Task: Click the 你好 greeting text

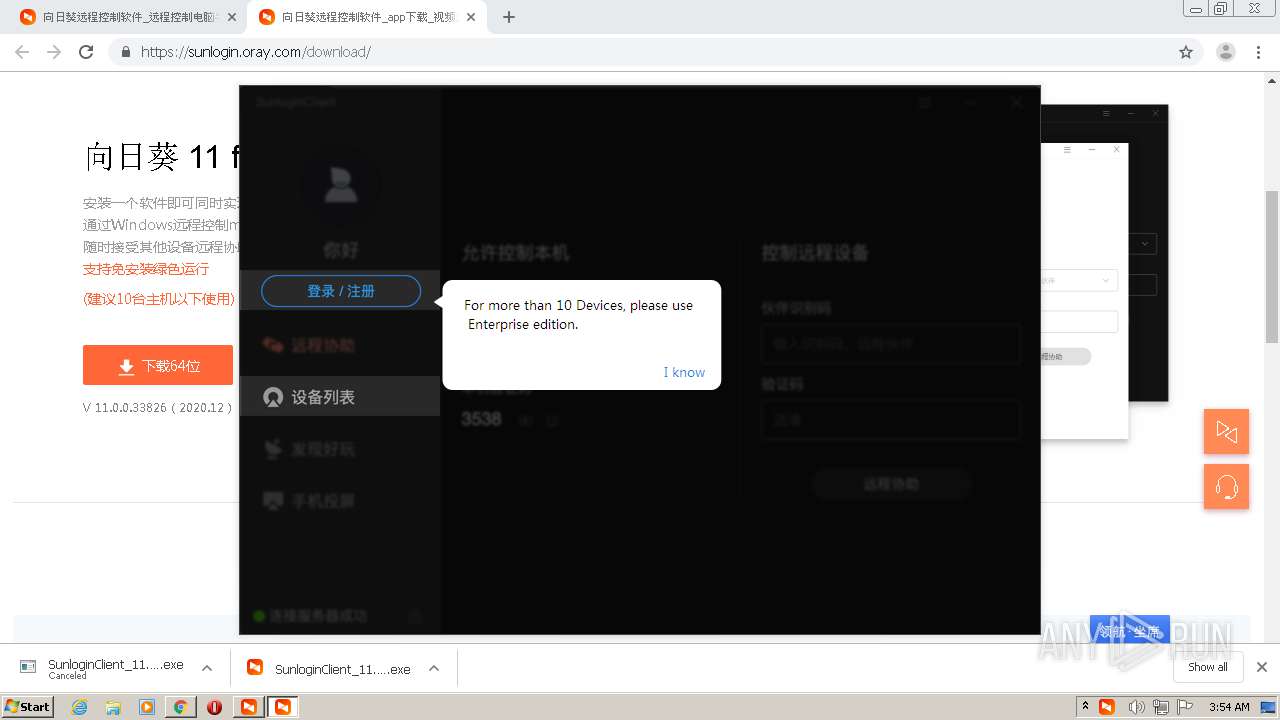Action: pos(341,249)
